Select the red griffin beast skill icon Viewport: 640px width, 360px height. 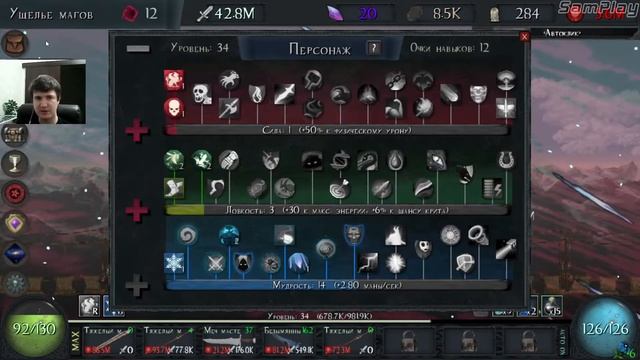174,80
